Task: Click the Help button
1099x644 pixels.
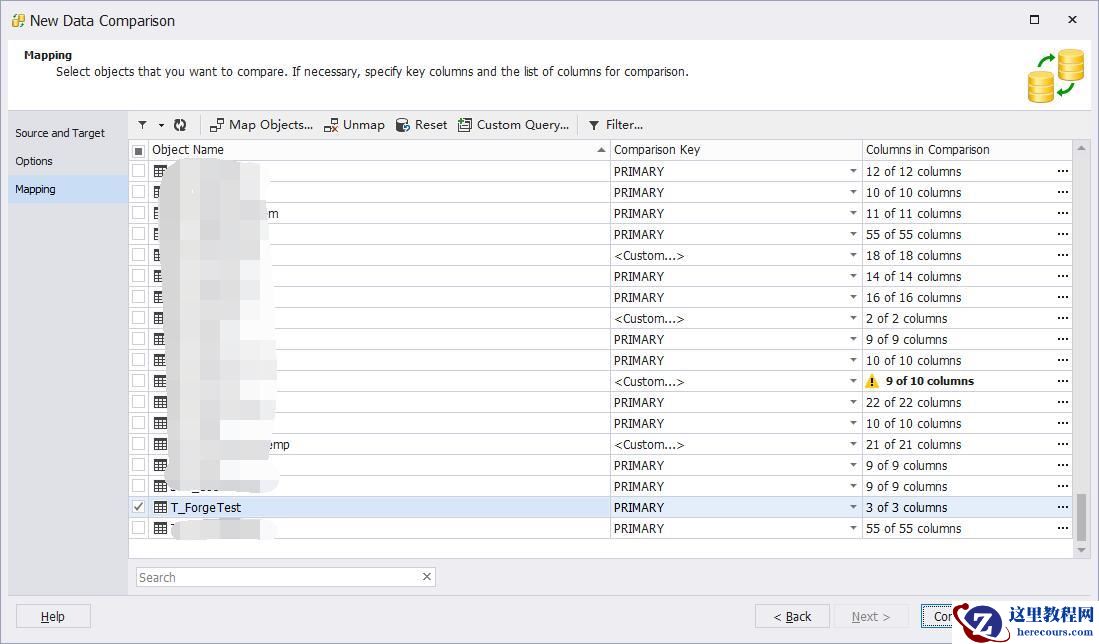Action: tap(53, 616)
